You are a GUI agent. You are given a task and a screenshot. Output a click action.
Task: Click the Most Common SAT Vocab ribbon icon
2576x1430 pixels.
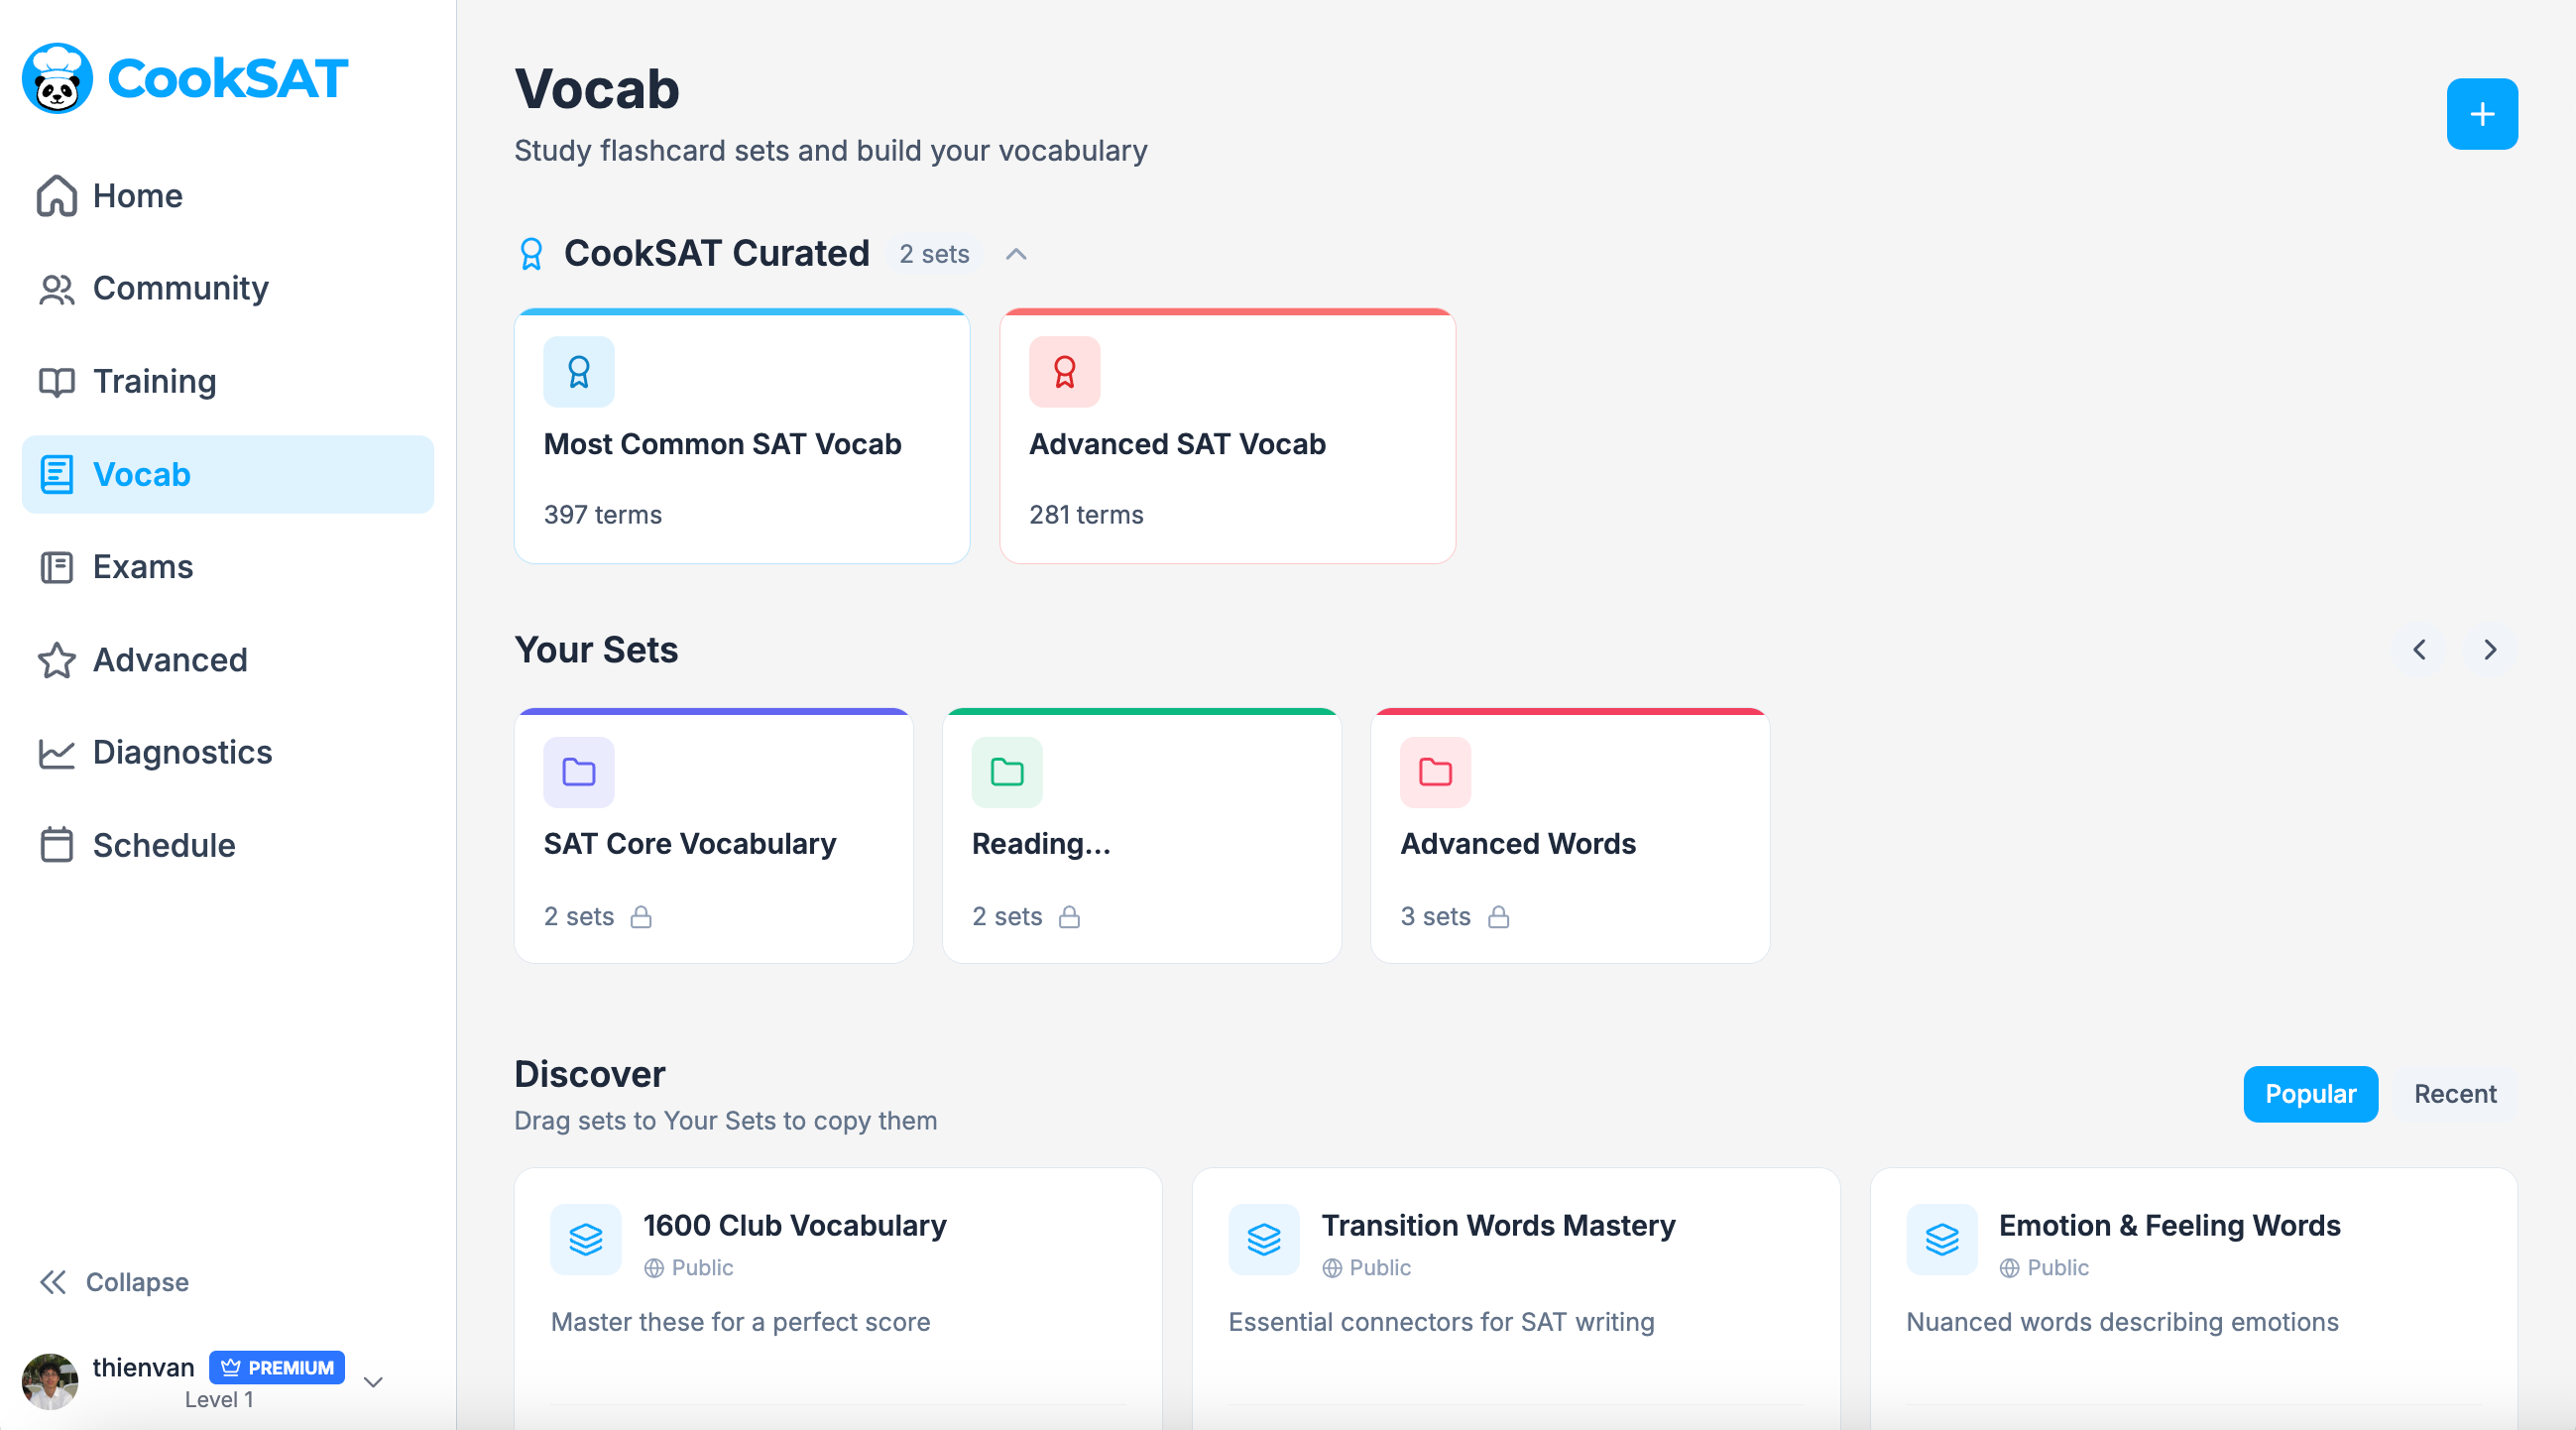(x=578, y=372)
